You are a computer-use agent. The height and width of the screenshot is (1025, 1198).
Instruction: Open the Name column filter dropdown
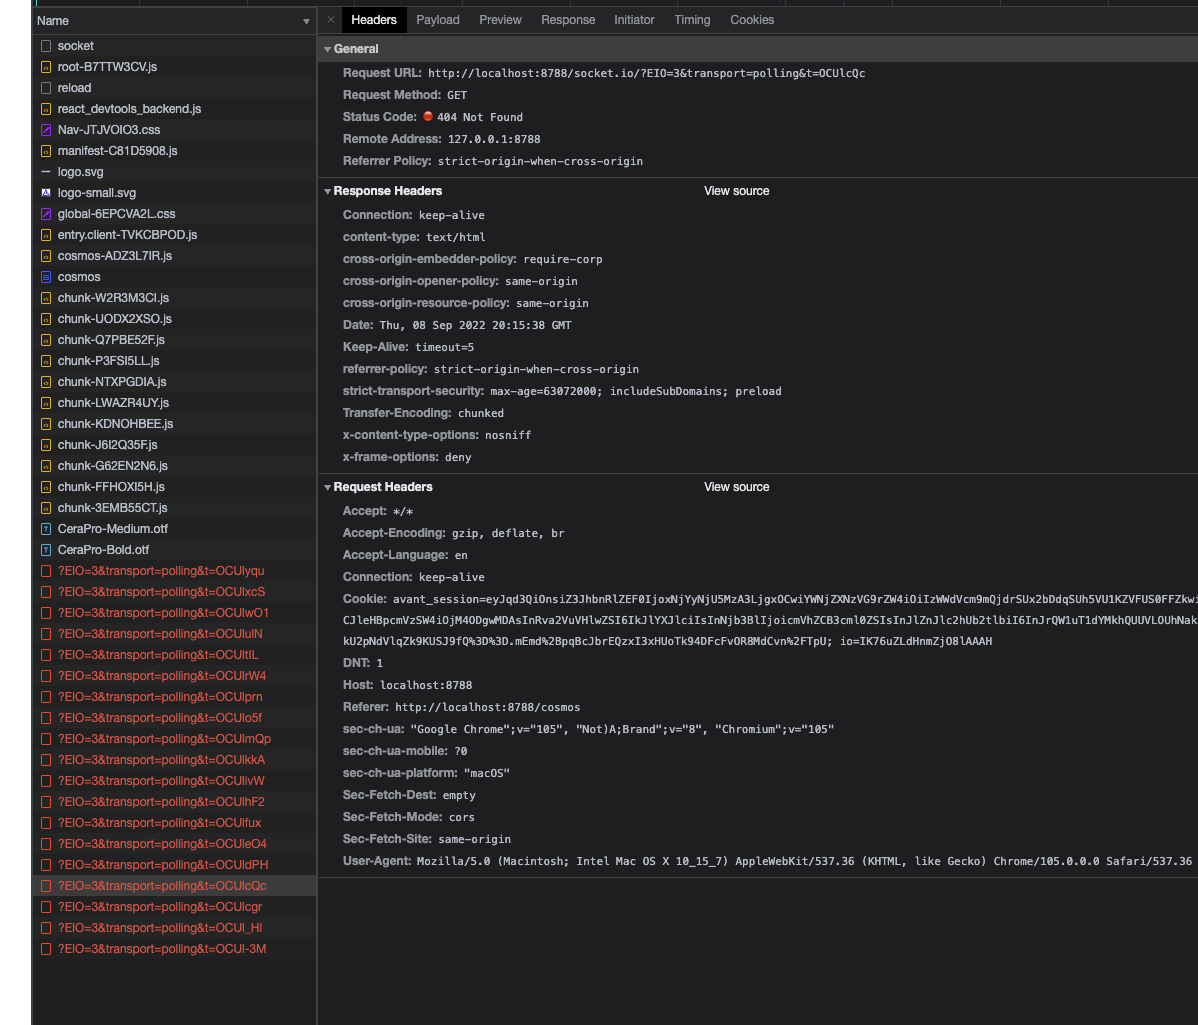[x=306, y=20]
